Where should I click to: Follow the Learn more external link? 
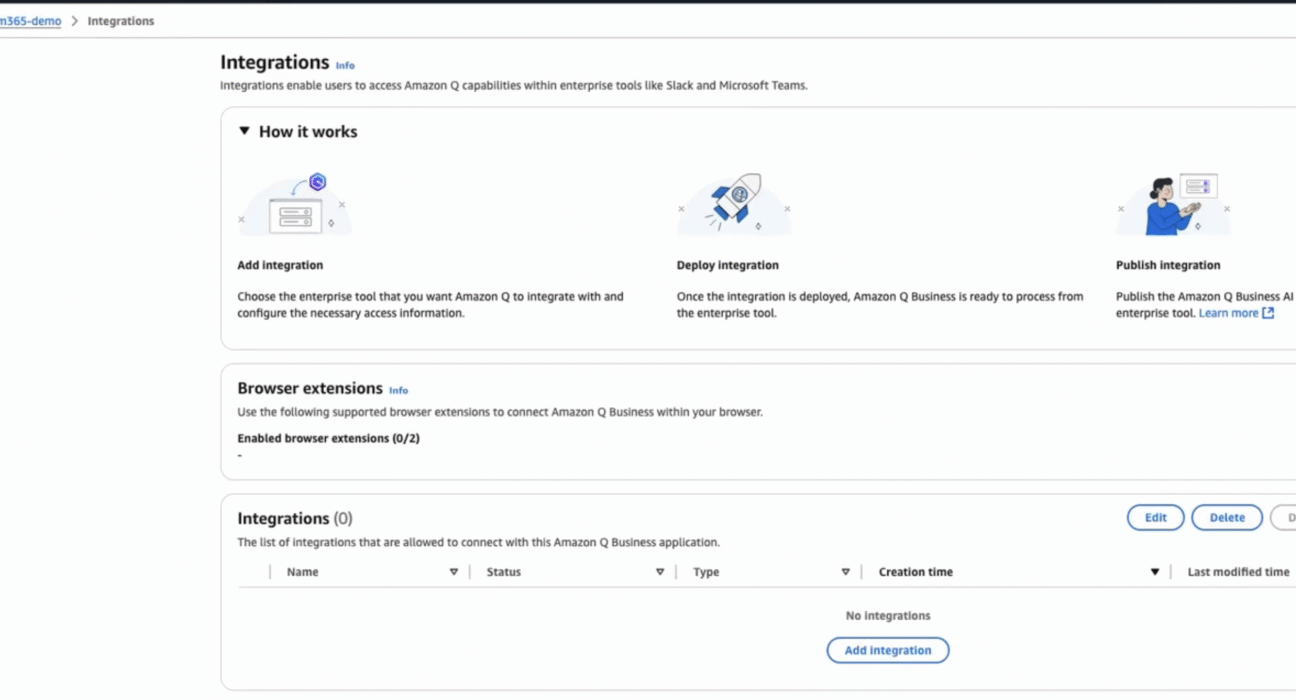(1228, 313)
